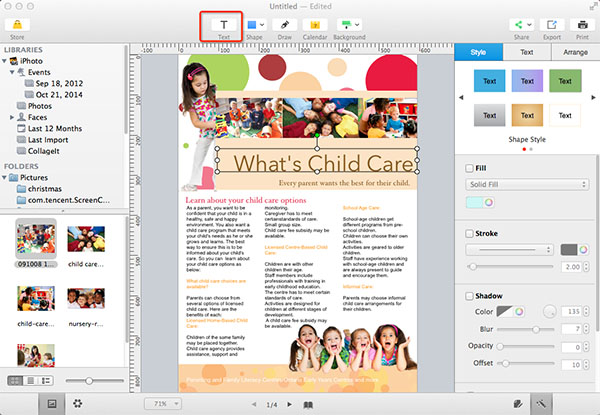
Task: Click the shadow Blur slider
Action: [525, 329]
